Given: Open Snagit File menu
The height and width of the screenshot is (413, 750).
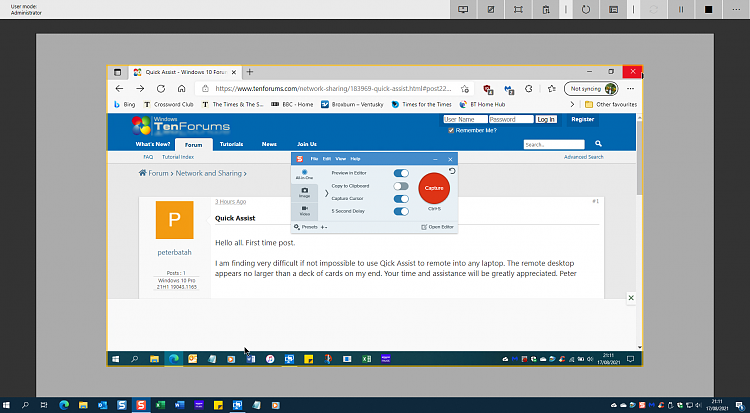Looking at the screenshot, I should coord(314,159).
